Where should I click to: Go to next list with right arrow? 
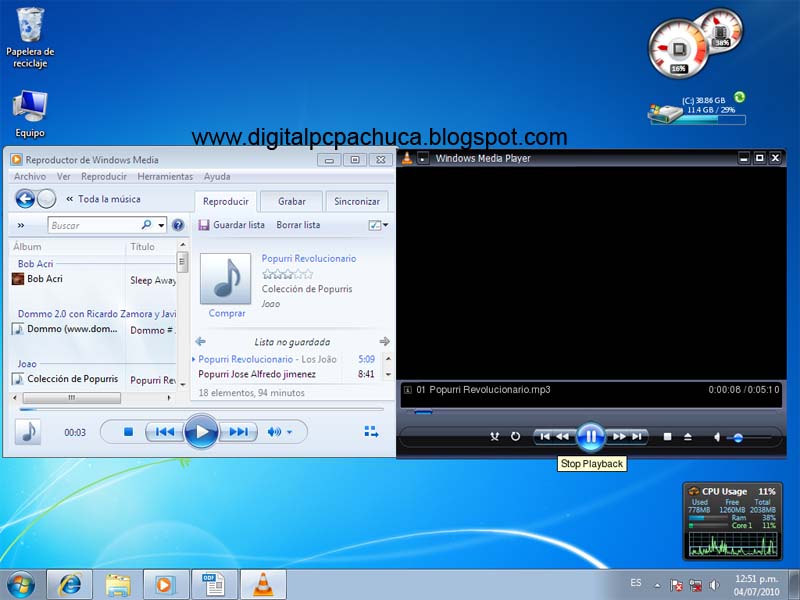pos(385,341)
